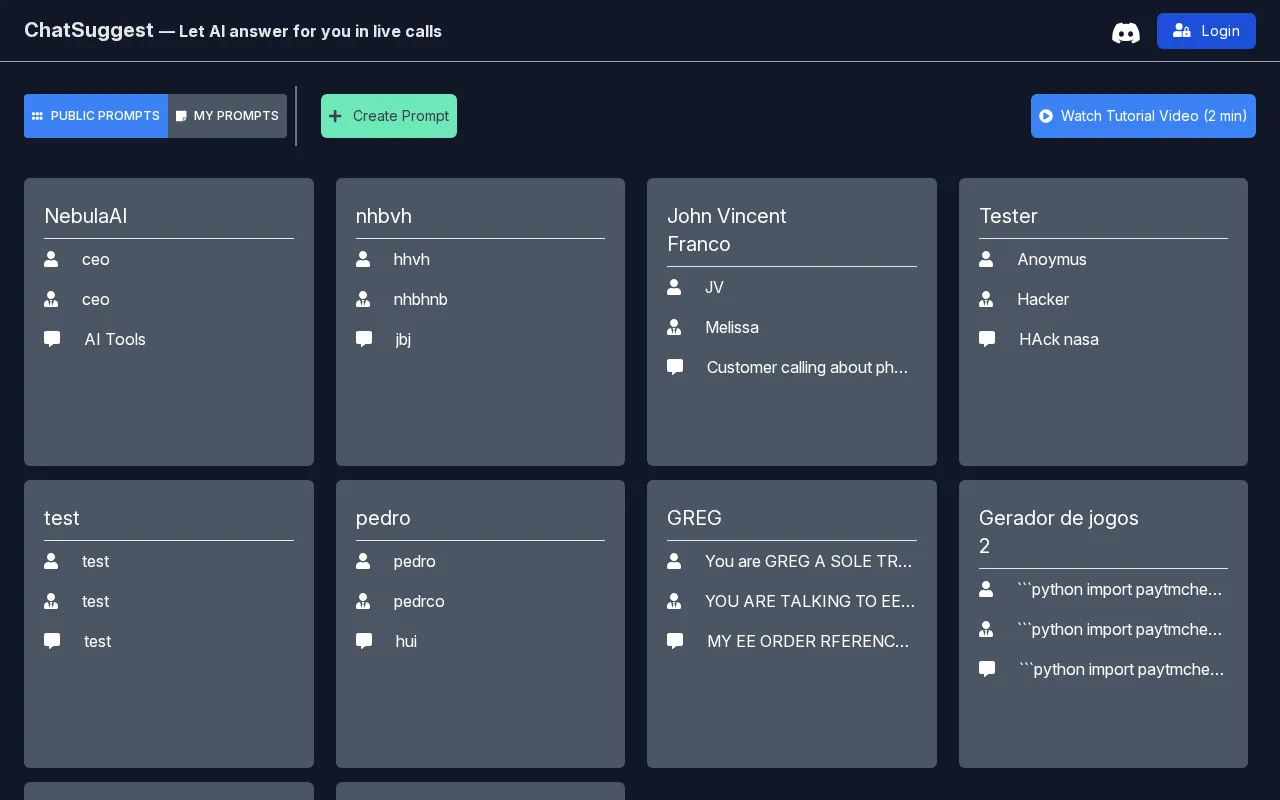This screenshot has width=1280, height=800.
Task: Click the grid icon in Public Prompts tab
Action: tap(37, 116)
